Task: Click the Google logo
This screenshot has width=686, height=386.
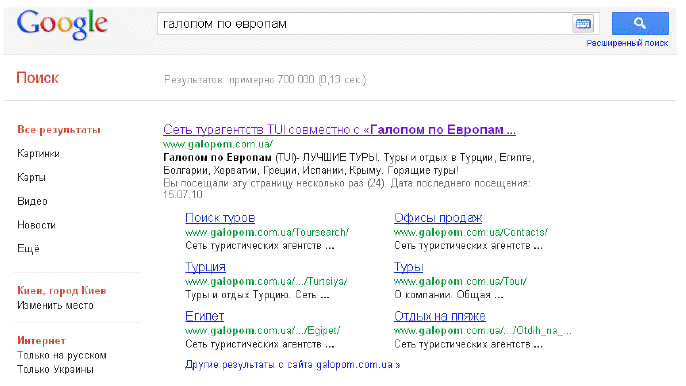Action: point(62,25)
